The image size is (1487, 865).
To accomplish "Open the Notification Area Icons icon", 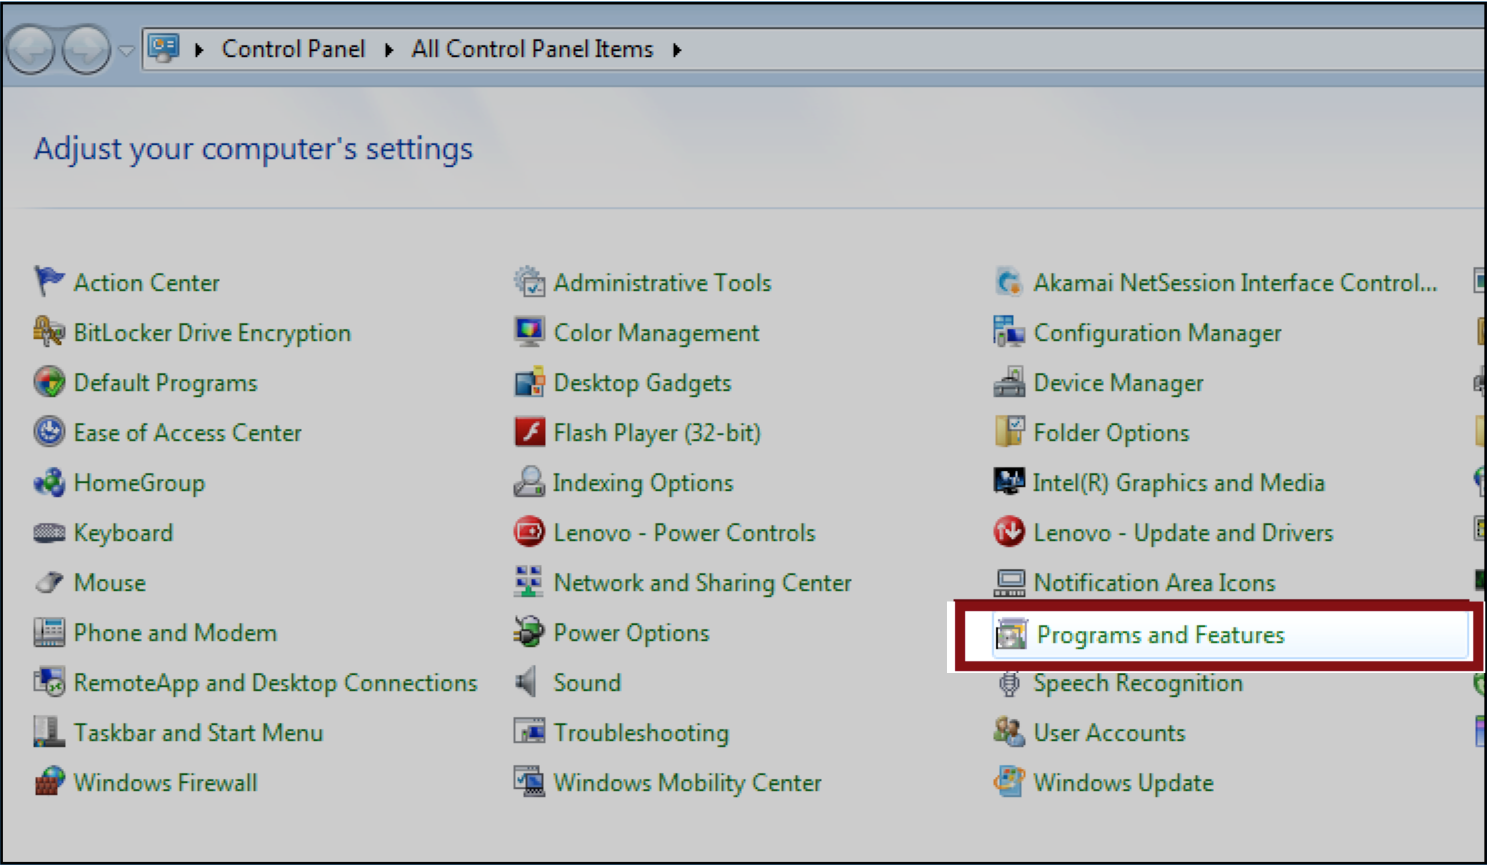I will pyautogui.click(x=1009, y=582).
